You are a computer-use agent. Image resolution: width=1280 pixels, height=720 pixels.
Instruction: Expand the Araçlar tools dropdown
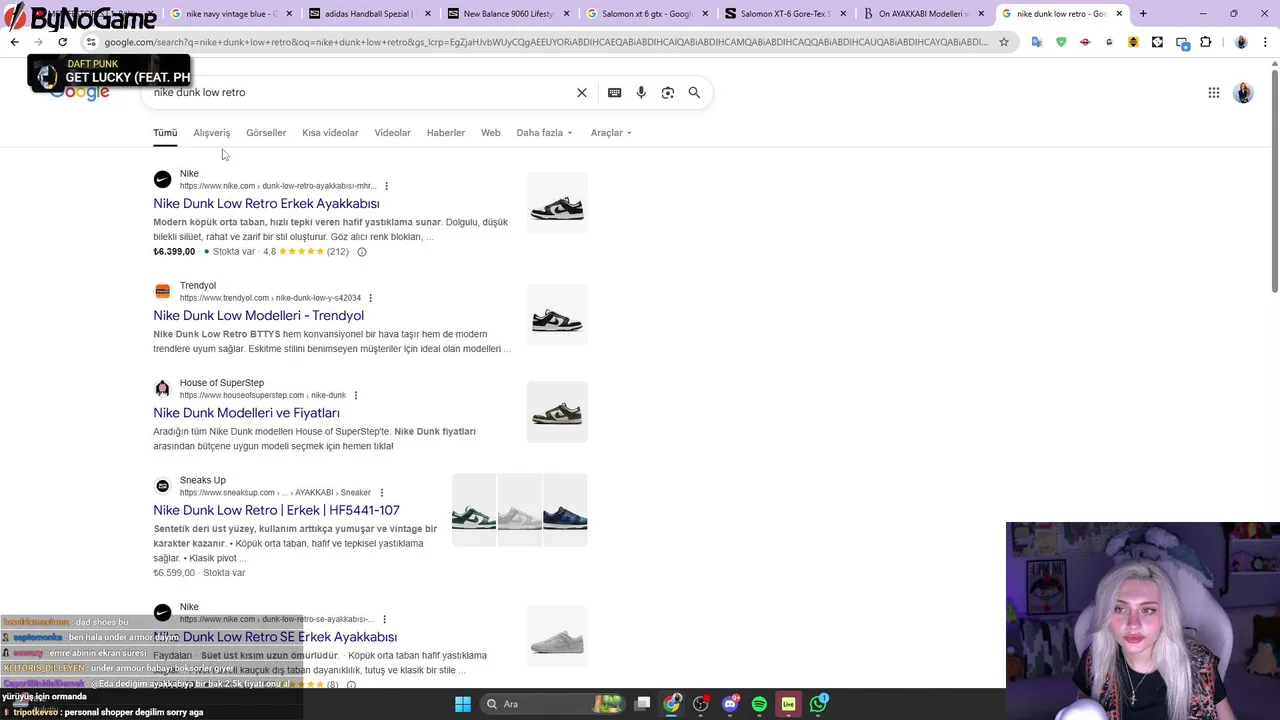pos(611,133)
